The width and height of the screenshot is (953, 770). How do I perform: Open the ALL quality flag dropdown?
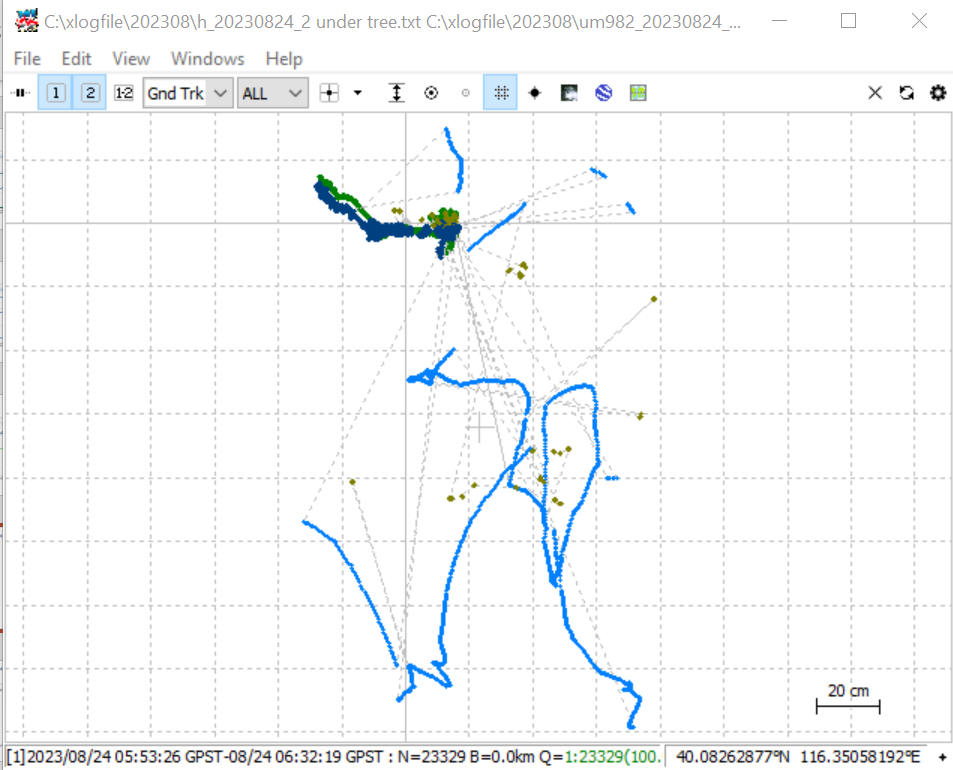tap(272, 93)
